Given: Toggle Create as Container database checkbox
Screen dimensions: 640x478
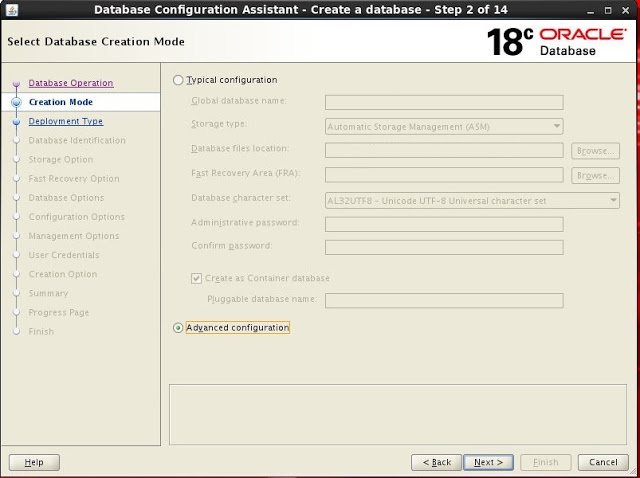Looking at the screenshot, I should pyautogui.click(x=196, y=278).
